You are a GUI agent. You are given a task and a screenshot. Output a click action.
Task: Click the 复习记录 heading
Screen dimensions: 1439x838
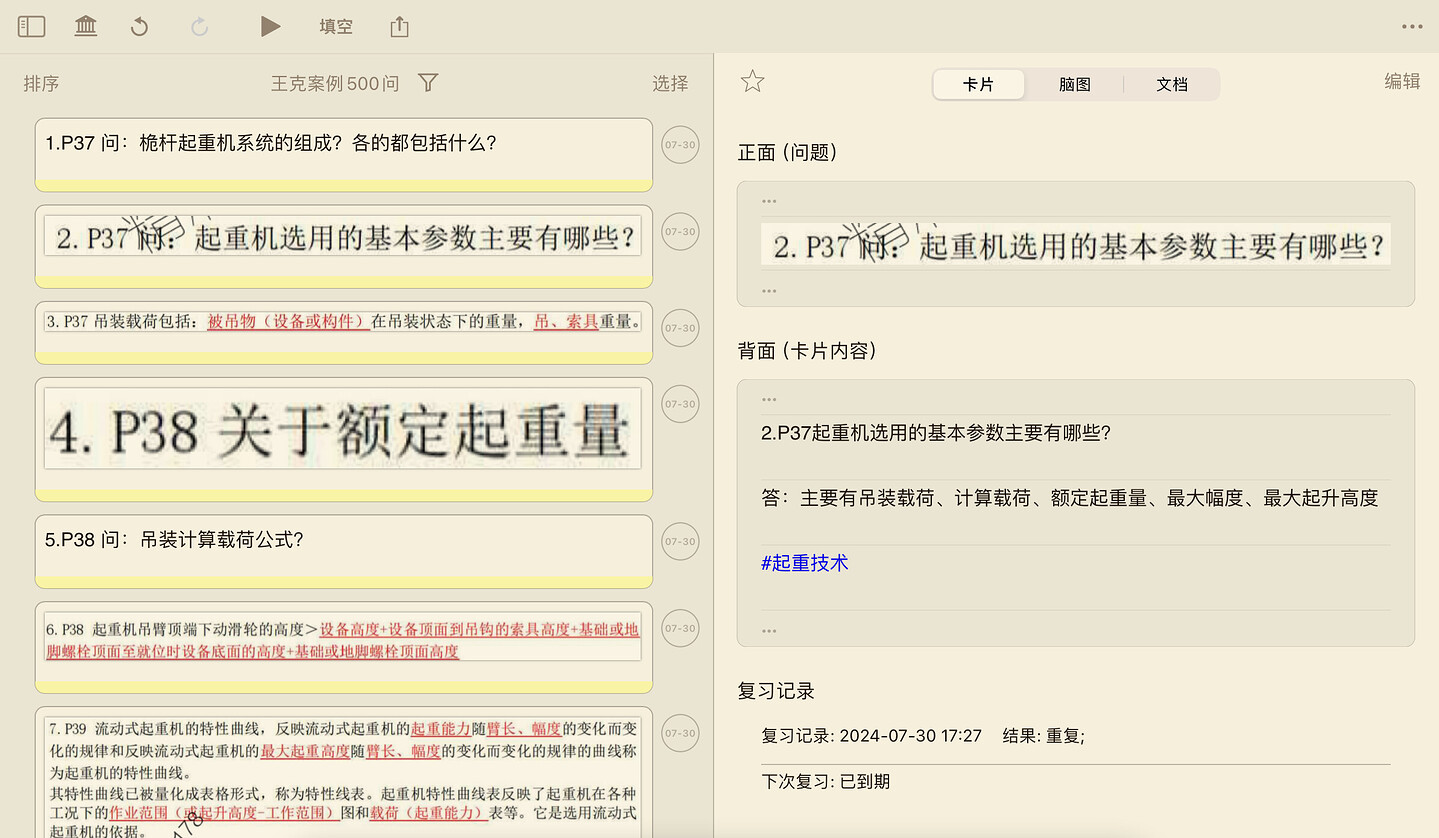click(776, 691)
